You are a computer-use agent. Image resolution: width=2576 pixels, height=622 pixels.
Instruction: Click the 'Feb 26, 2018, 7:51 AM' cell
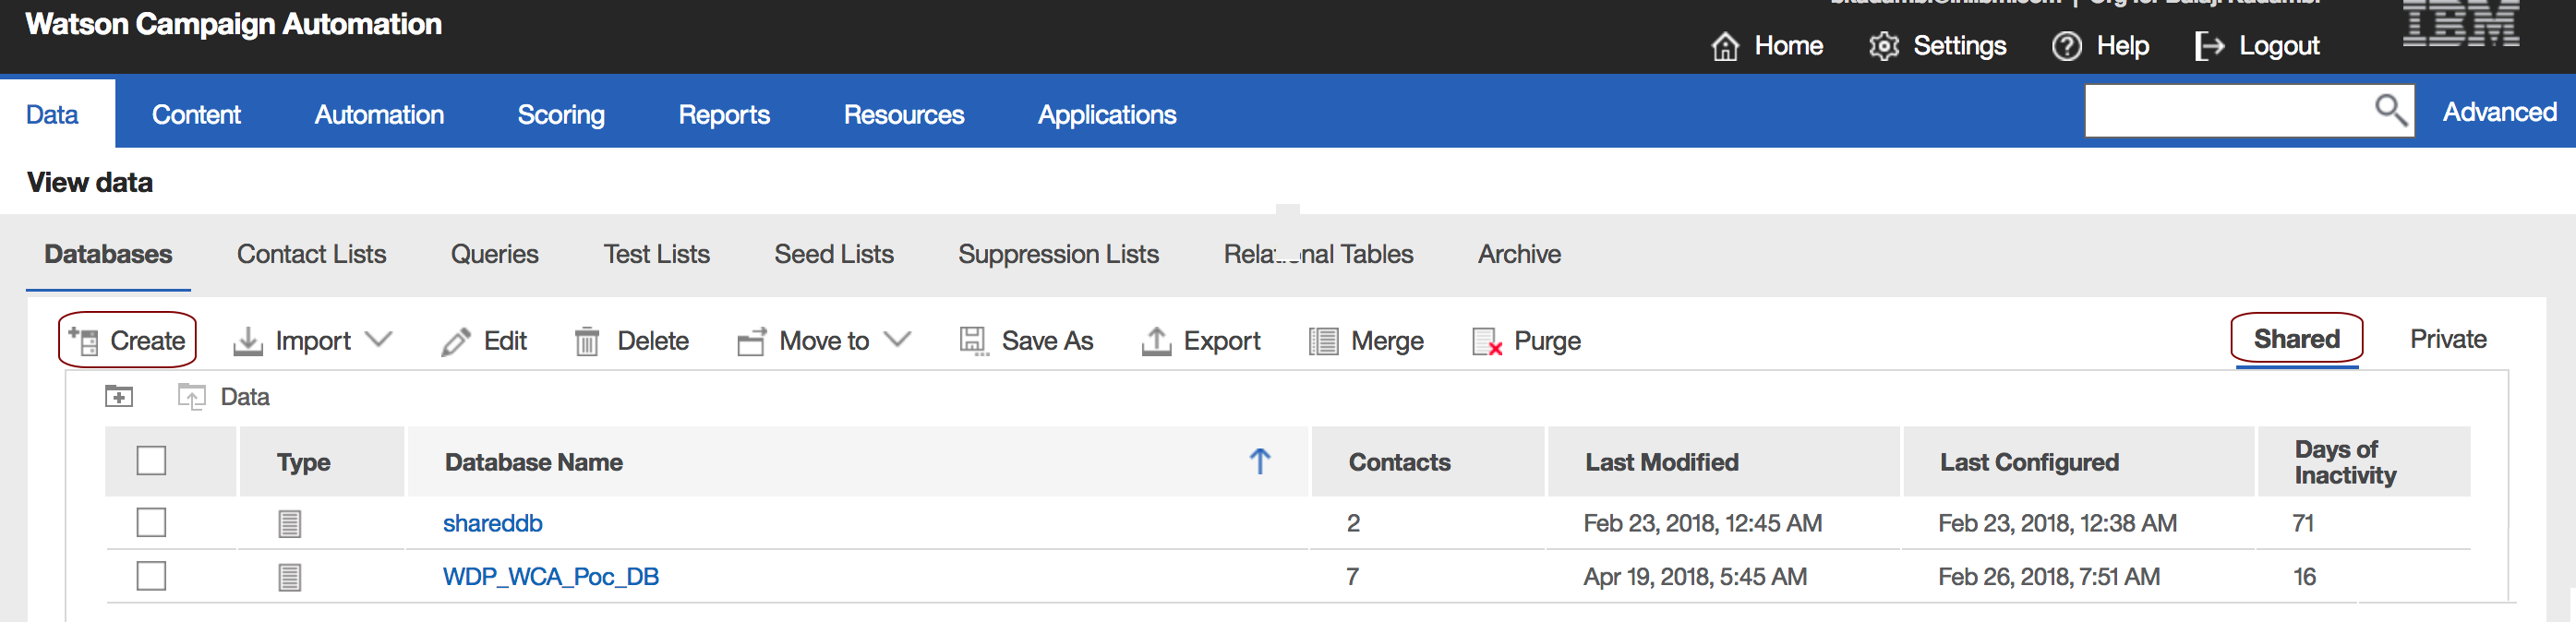click(2048, 577)
